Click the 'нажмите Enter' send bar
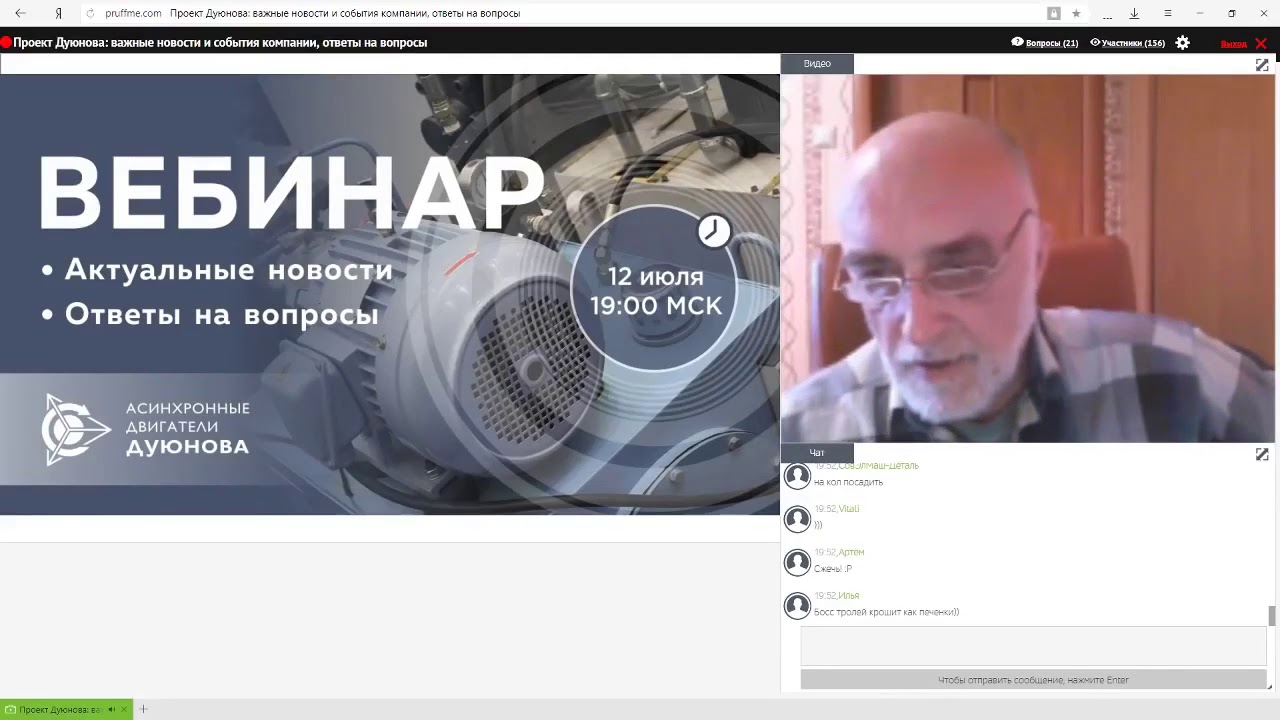Screen dimensions: 1280x720 1033,680
